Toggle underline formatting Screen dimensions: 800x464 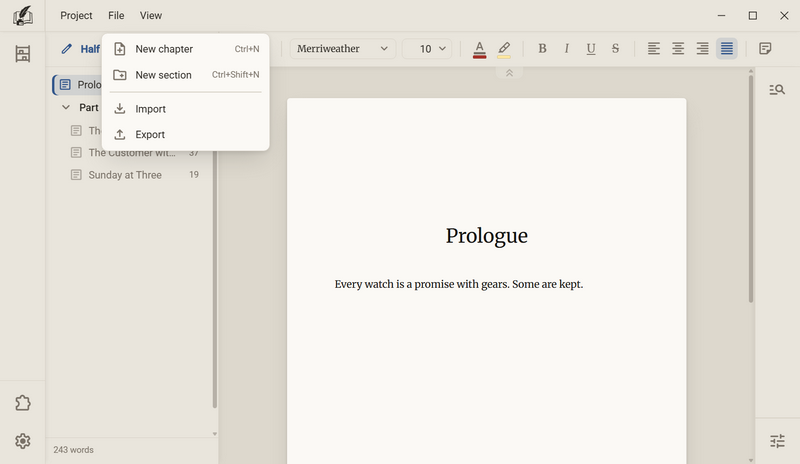coord(591,48)
